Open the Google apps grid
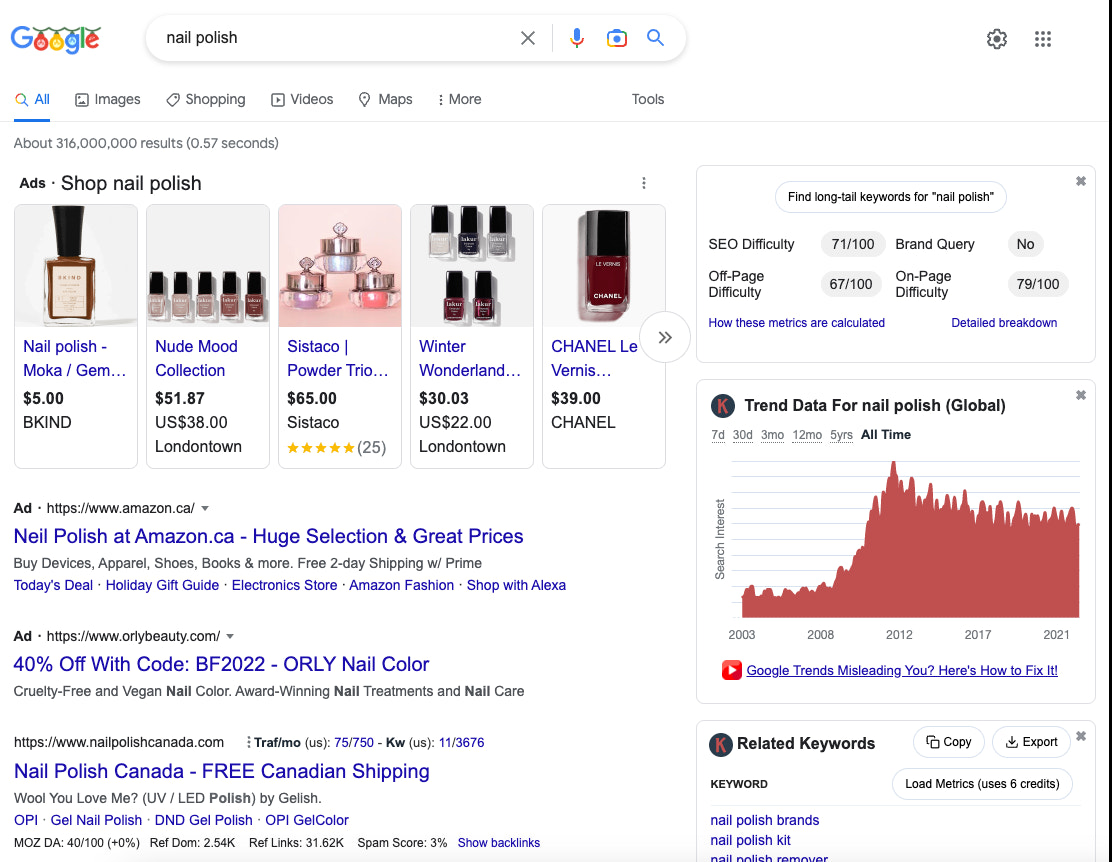This screenshot has width=1112, height=862. 1042,39
